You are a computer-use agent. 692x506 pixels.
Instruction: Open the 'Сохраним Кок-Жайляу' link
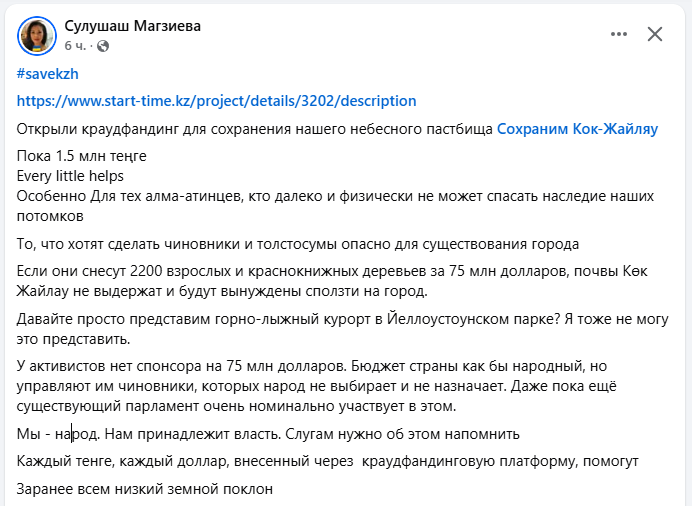[577, 129]
